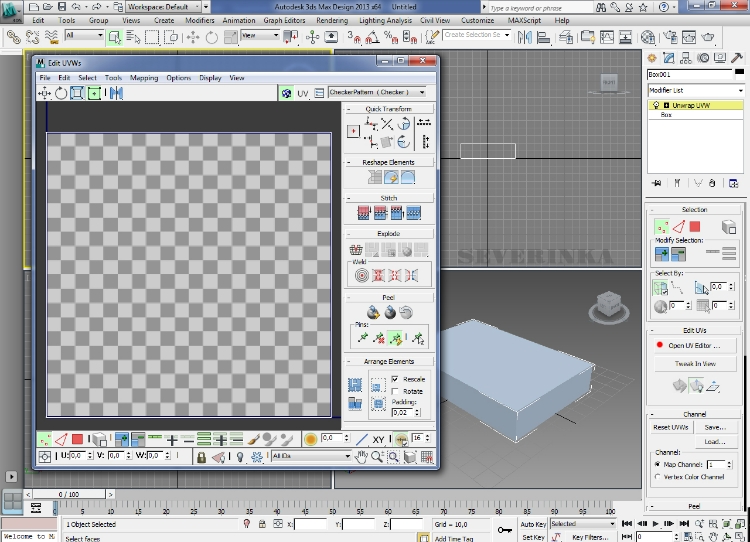Click the Quick Peel icon

373,312
